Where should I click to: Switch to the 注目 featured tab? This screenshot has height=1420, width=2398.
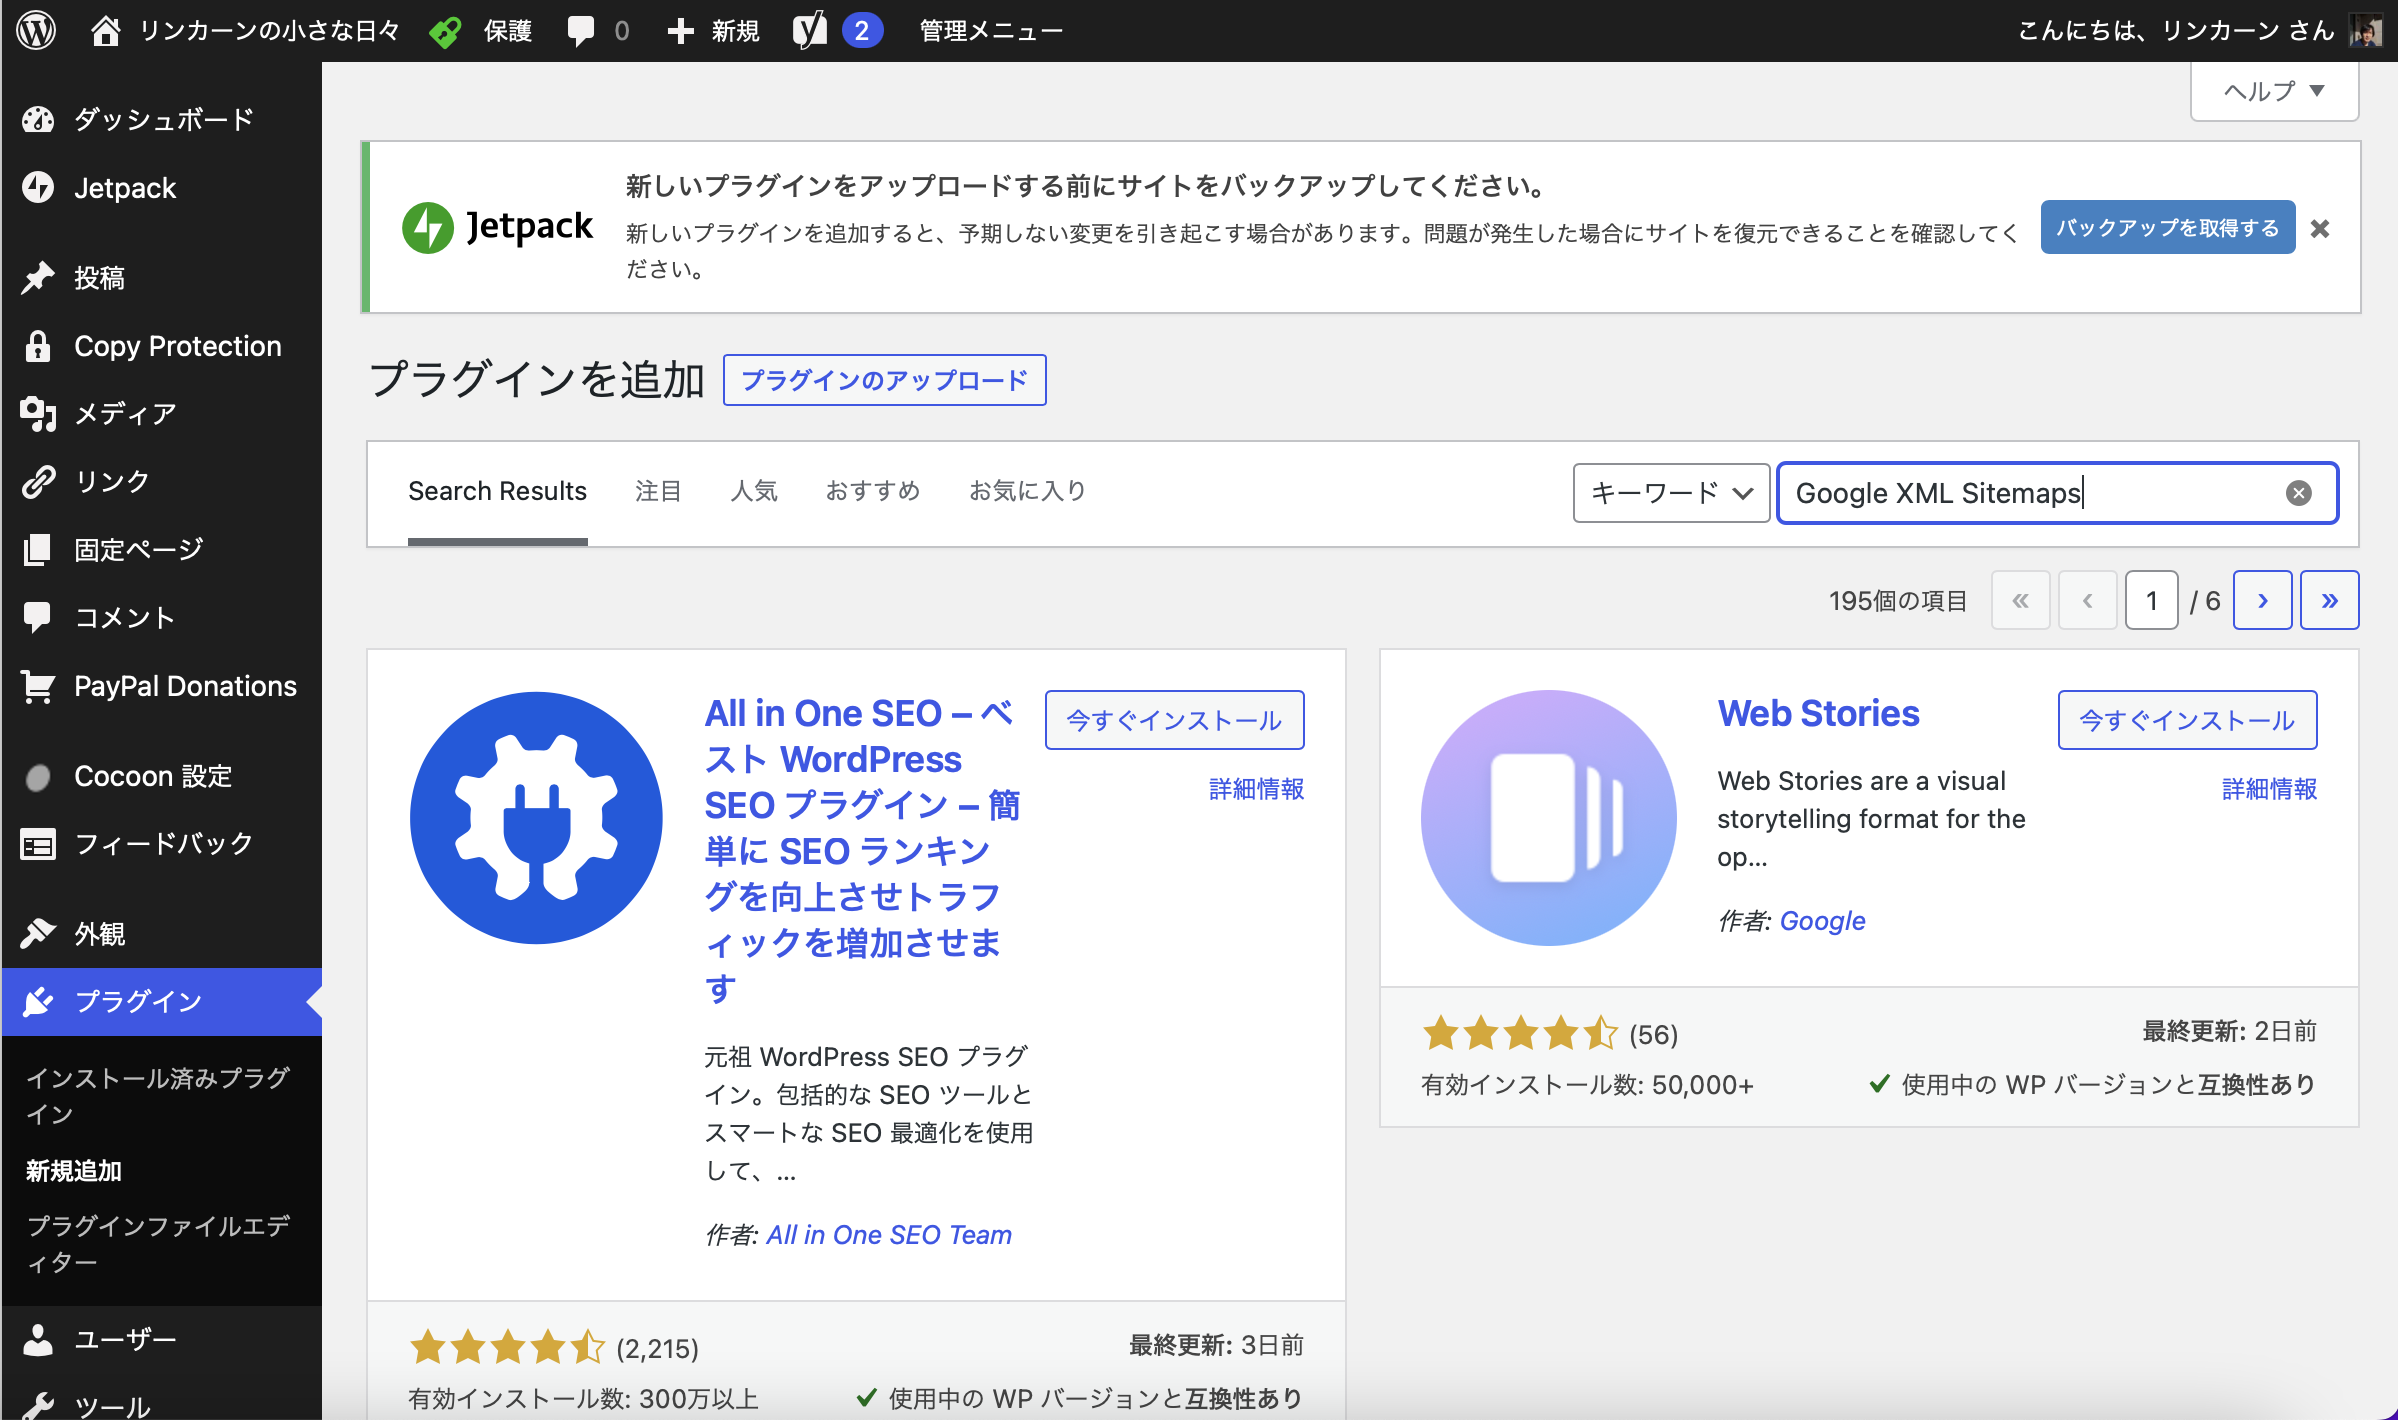click(658, 492)
